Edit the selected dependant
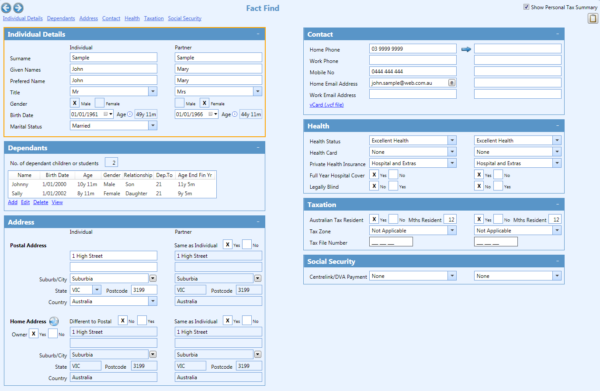Viewport: 600px width, 391px height. tap(25, 202)
